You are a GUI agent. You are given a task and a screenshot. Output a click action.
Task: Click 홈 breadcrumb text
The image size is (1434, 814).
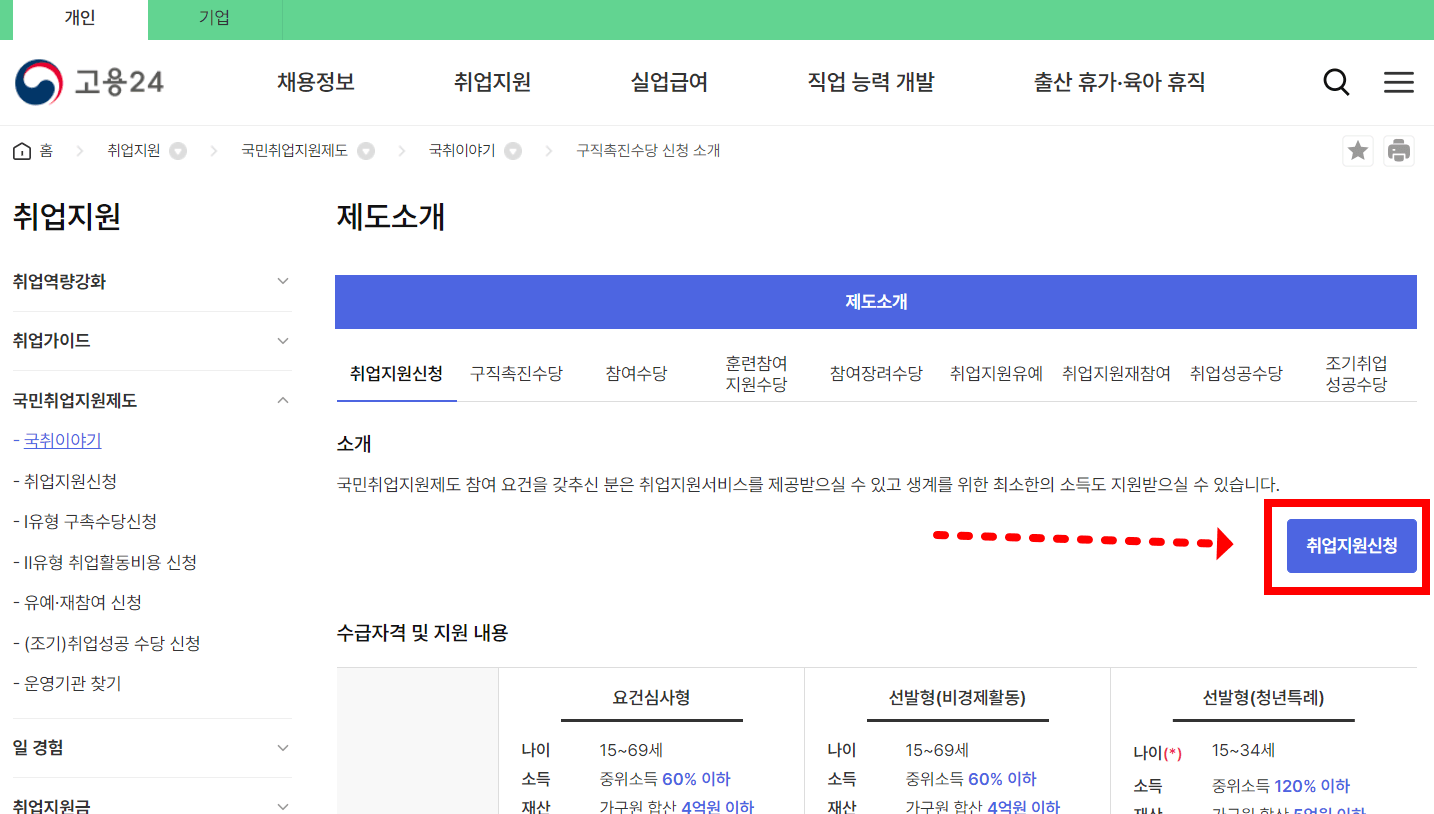[x=46, y=151]
